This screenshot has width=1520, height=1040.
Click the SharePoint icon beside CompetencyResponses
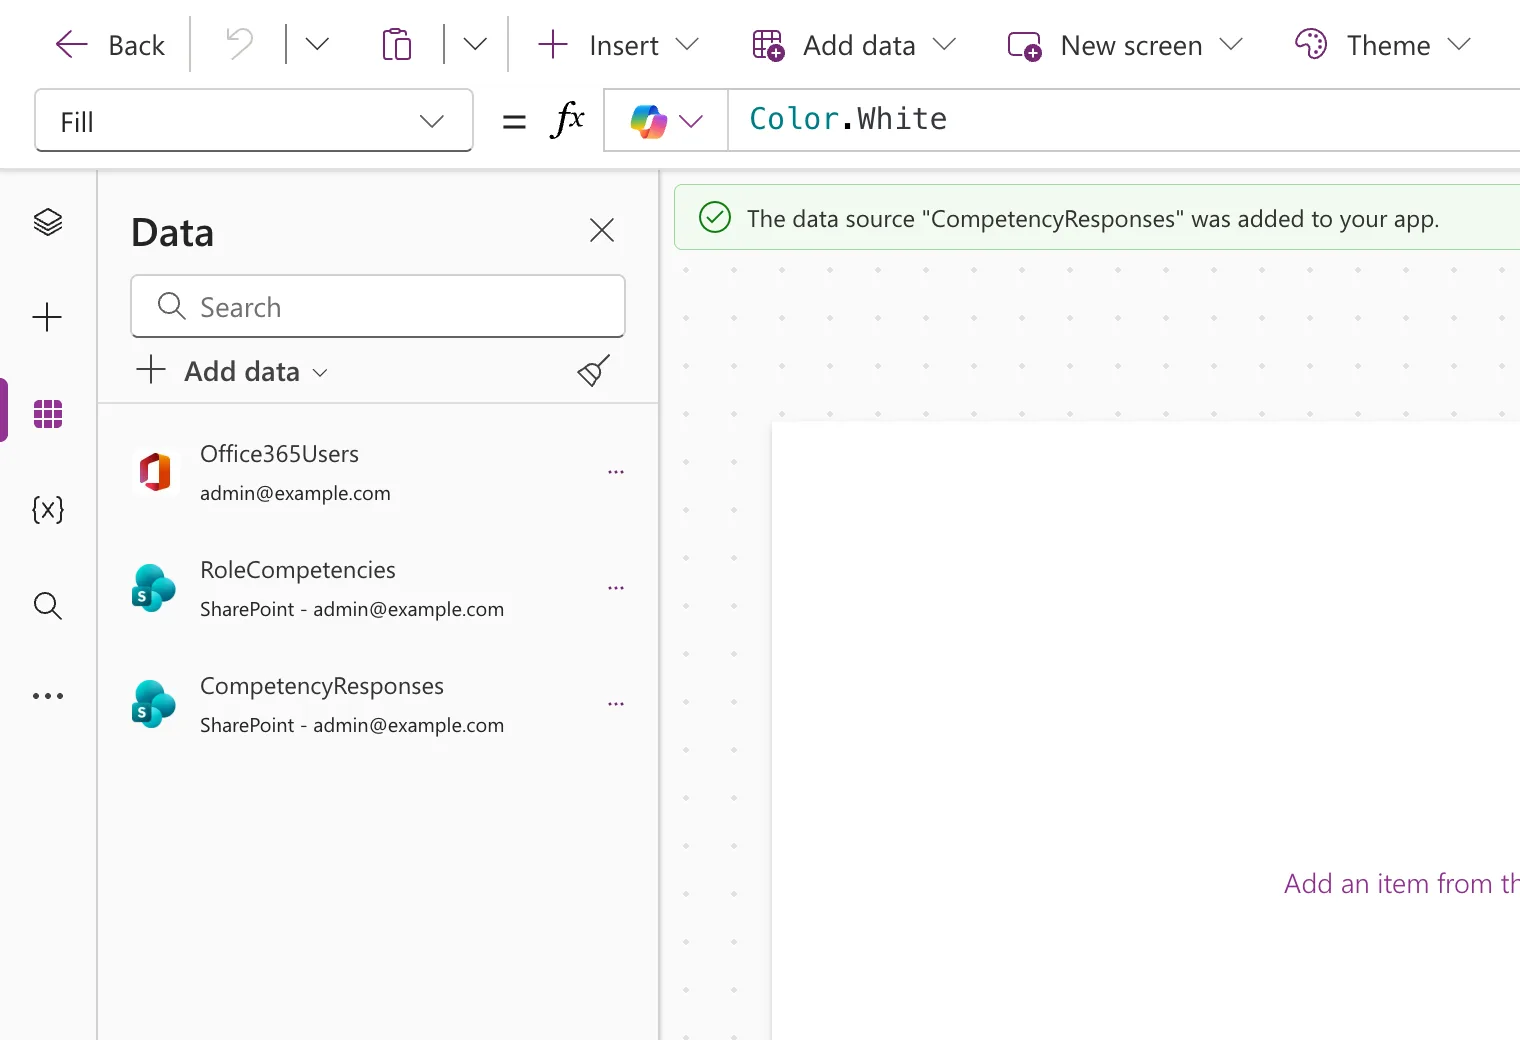(154, 704)
